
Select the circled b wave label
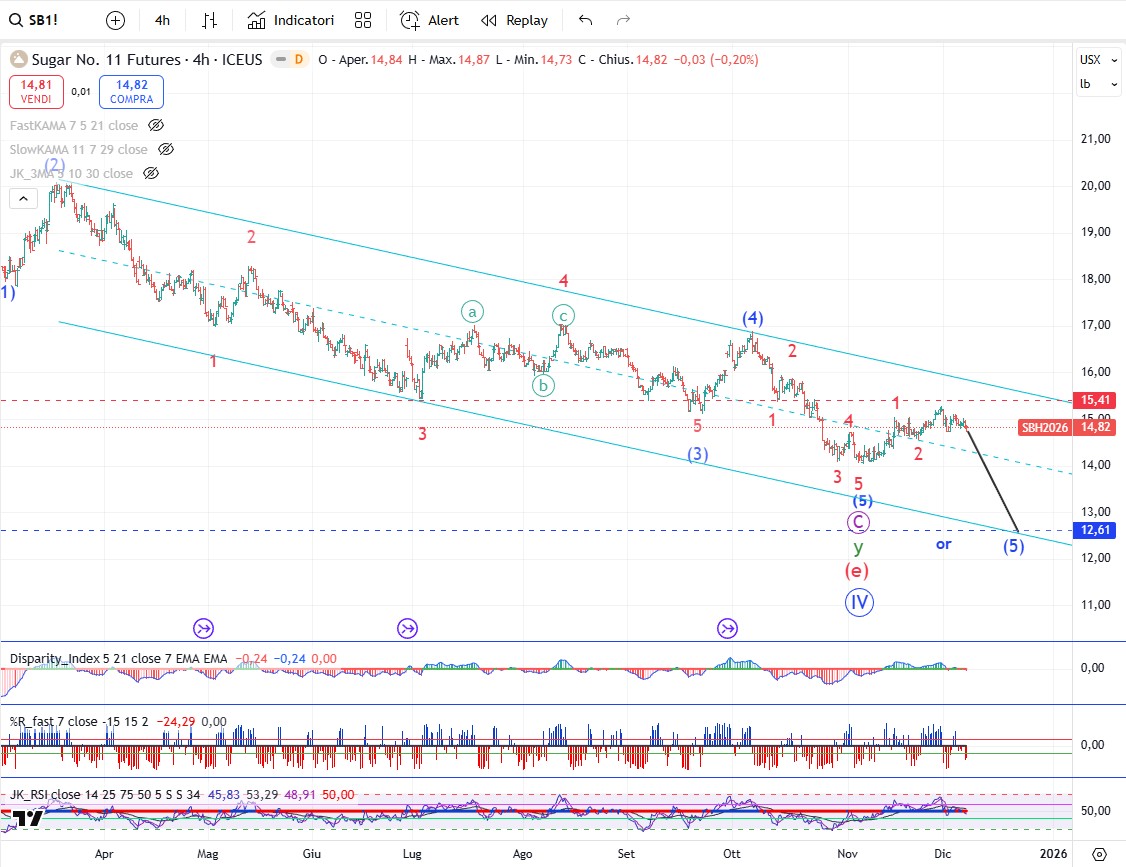point(544,386)
